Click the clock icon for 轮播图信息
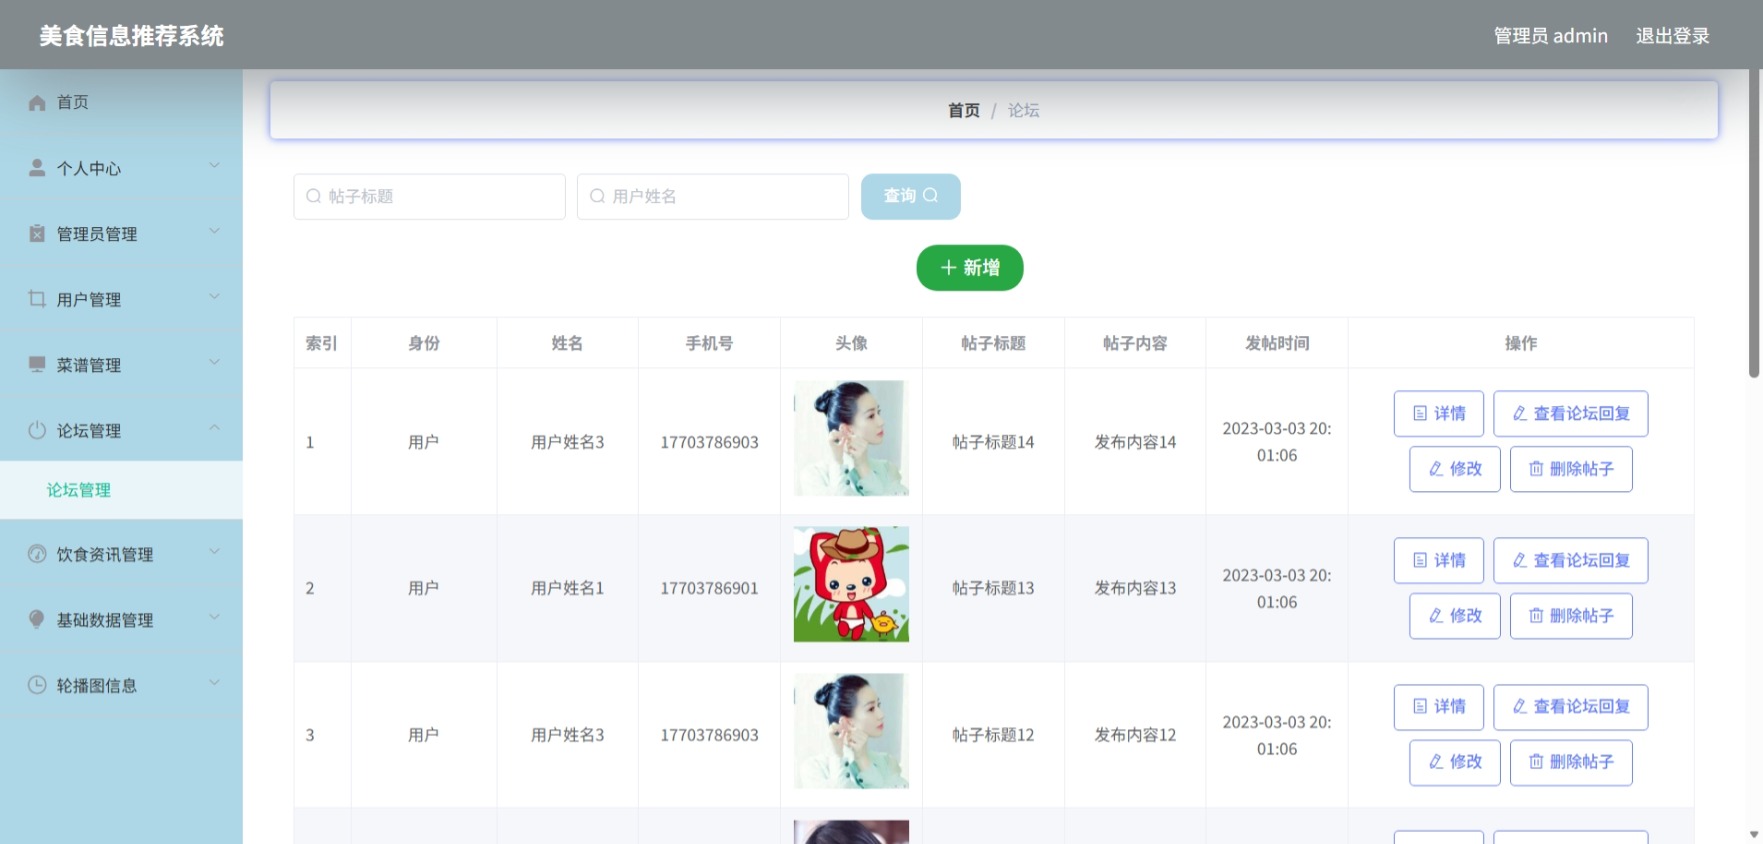1763x844 pixels. click(x=37, y=685)
